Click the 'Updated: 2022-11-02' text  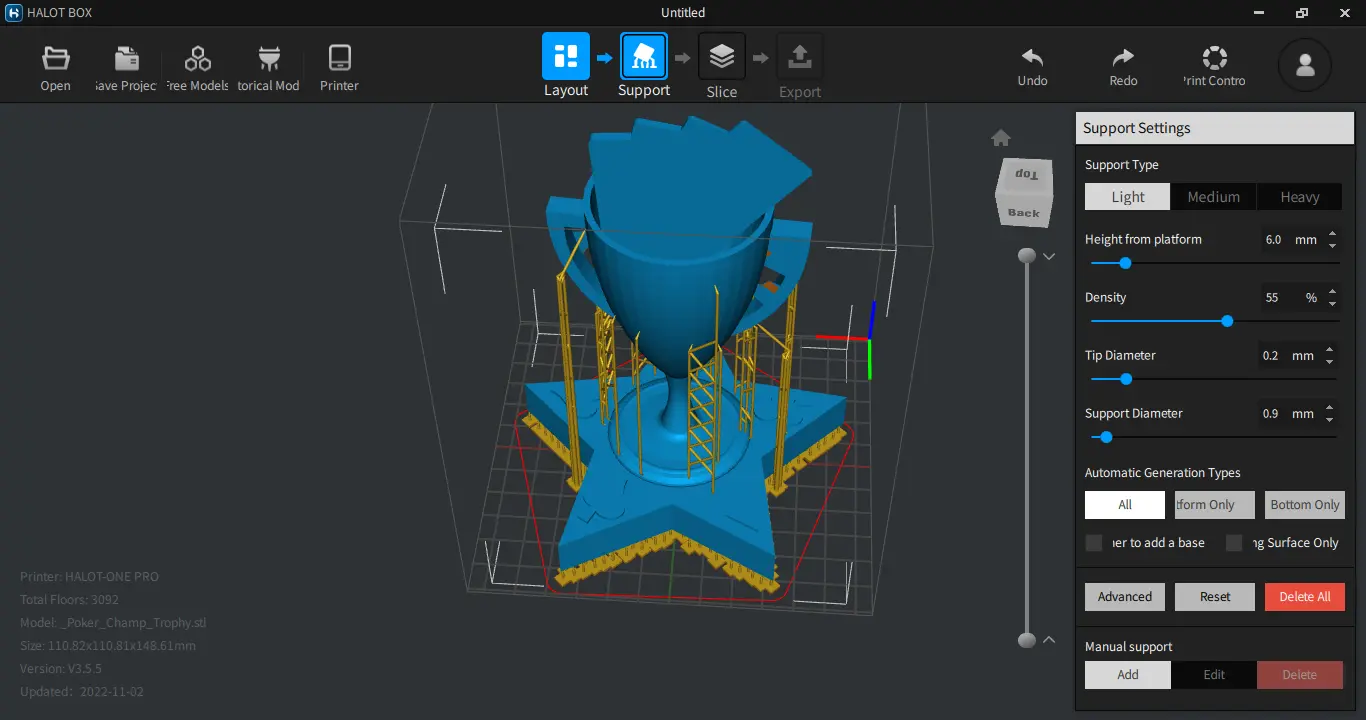point(82,692)
